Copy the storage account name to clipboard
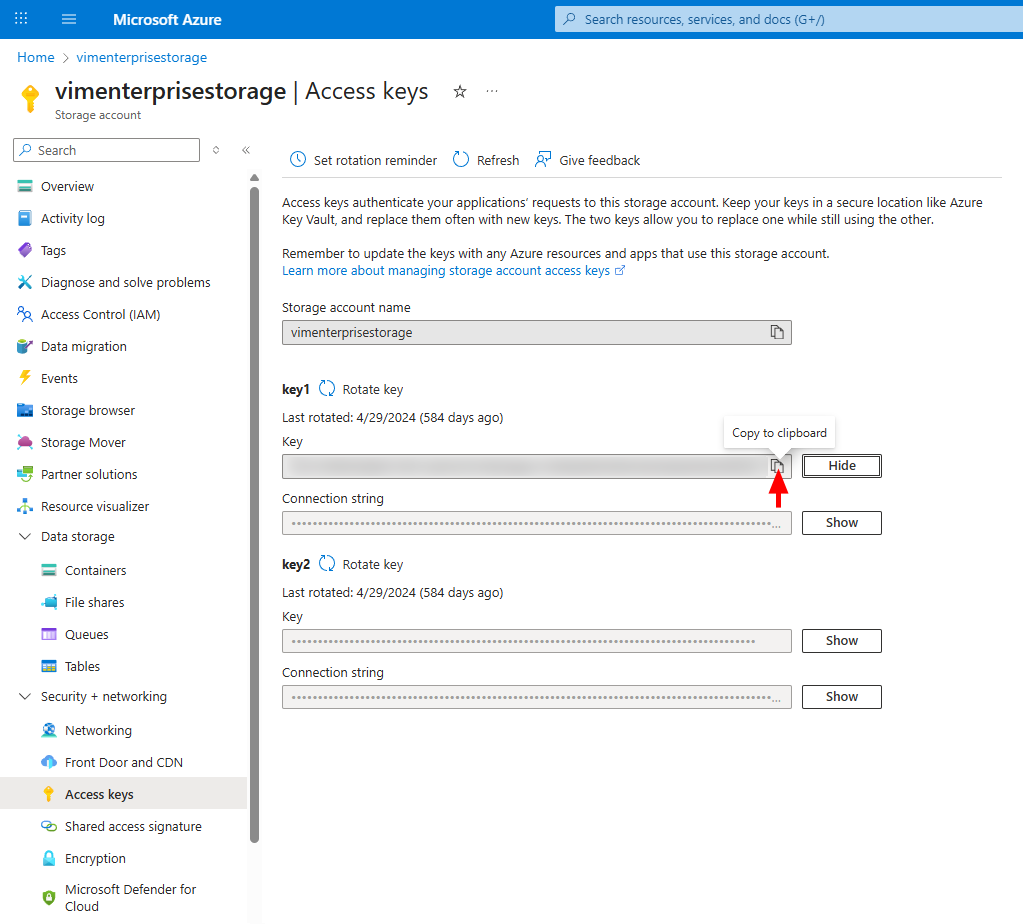The width and height of the screenshot is (1023, 924). click(777, 331)
